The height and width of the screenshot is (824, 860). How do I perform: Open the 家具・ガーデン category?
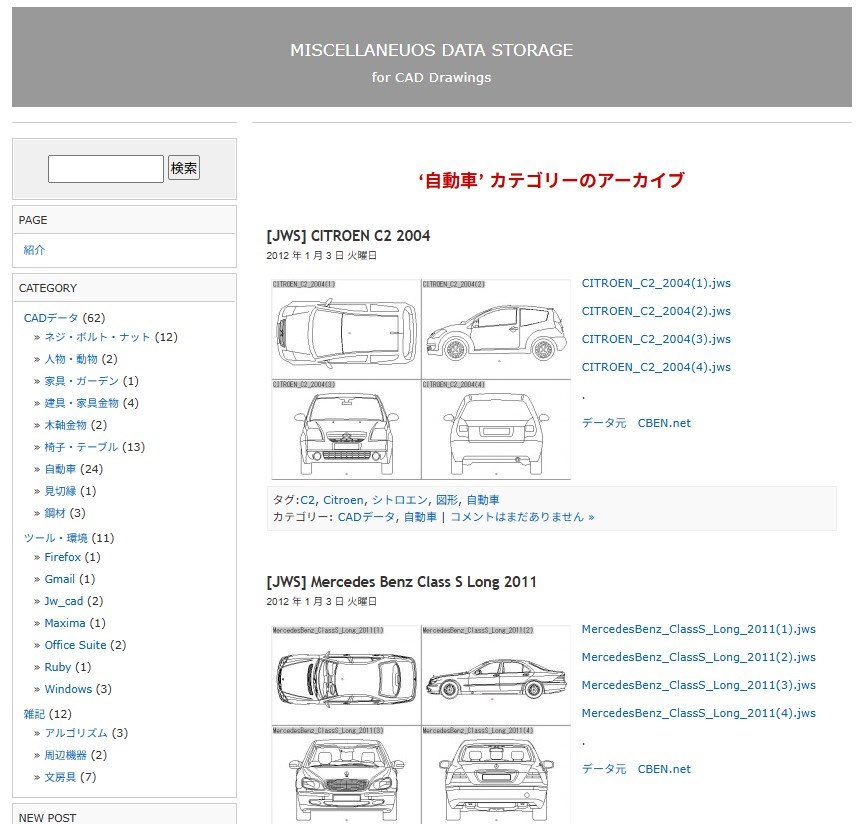click(81, 381)
